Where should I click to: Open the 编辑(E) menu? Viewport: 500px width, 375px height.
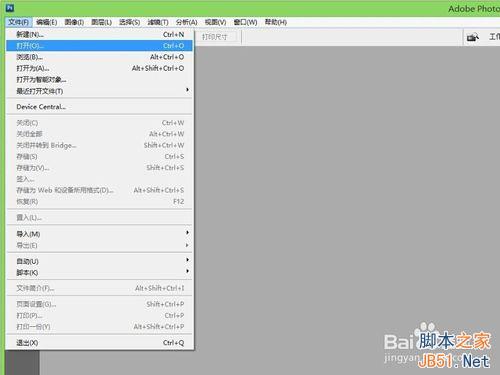click(x=46, y=22)
